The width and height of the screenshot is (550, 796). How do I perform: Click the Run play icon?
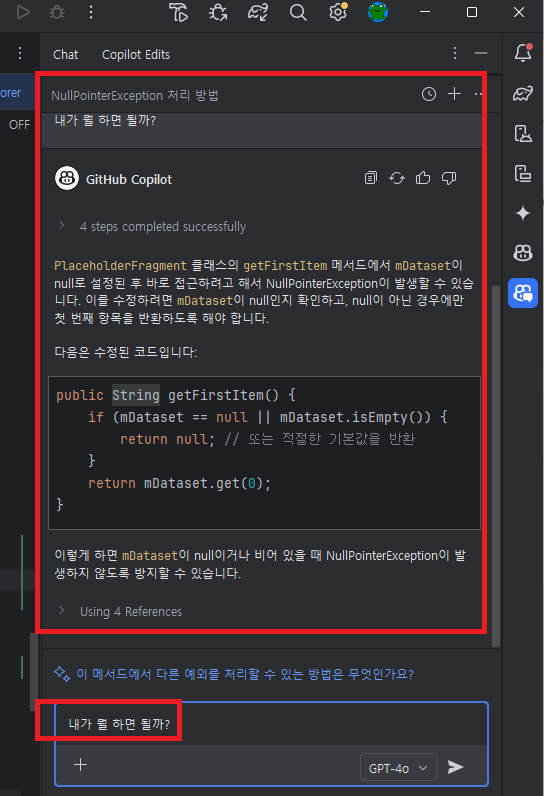pyautogui.click(x=23, y=12)
